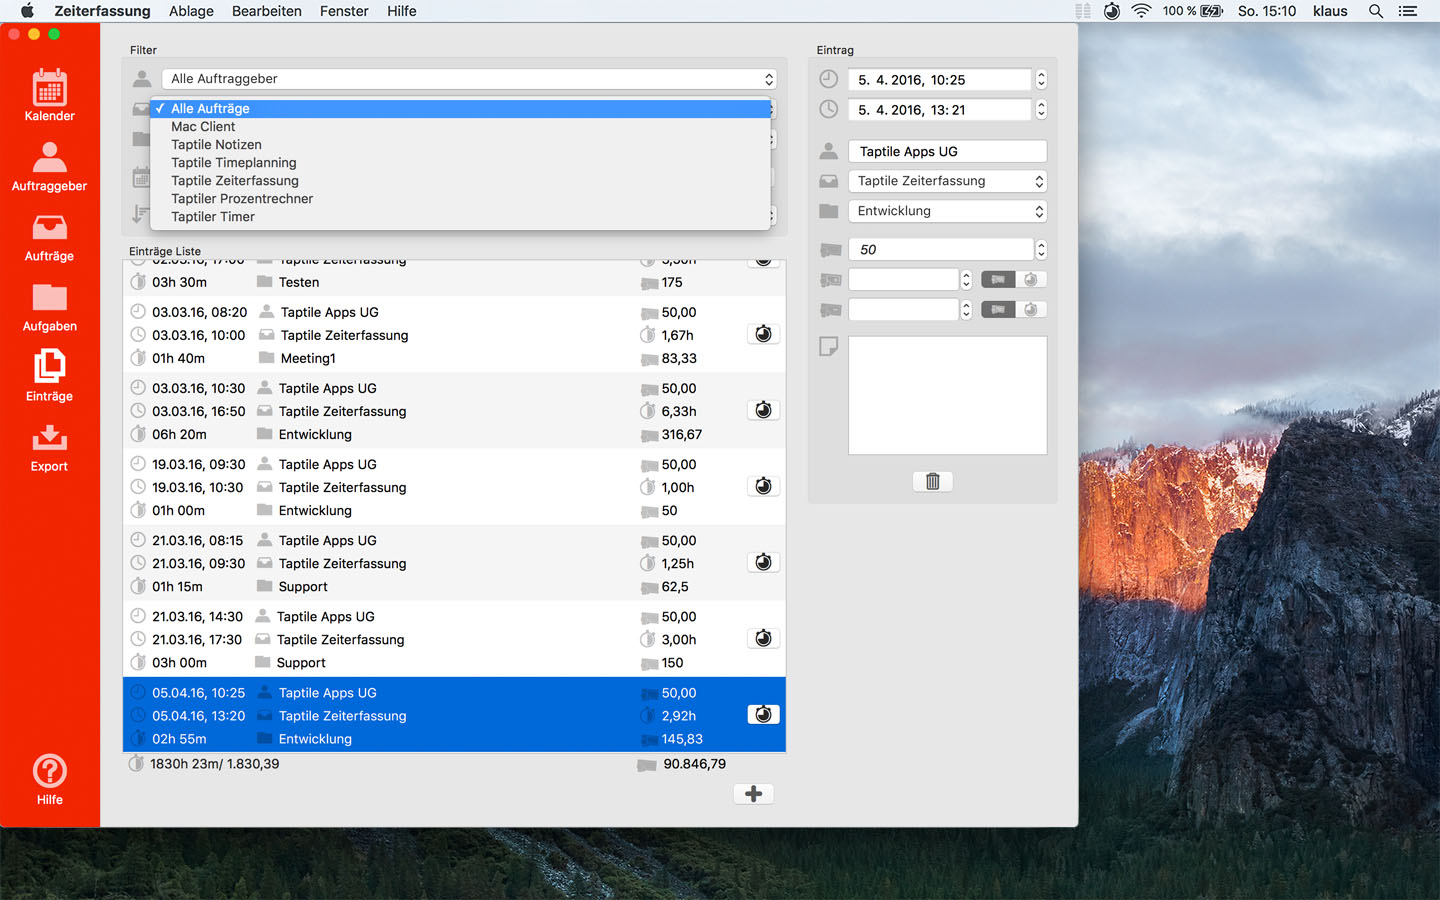Click the total sum 90.846,79
The image size is (1440, 900).
coord(694,764)
